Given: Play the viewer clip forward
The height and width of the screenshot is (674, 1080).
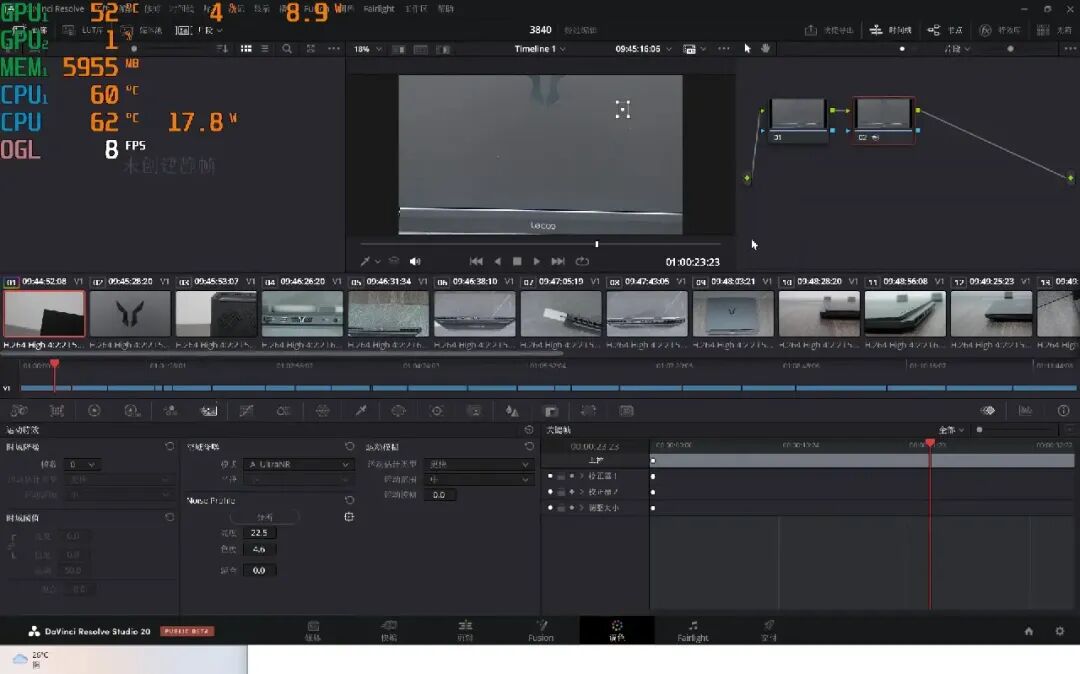Looking at the screenshot, I should (537, 262).
